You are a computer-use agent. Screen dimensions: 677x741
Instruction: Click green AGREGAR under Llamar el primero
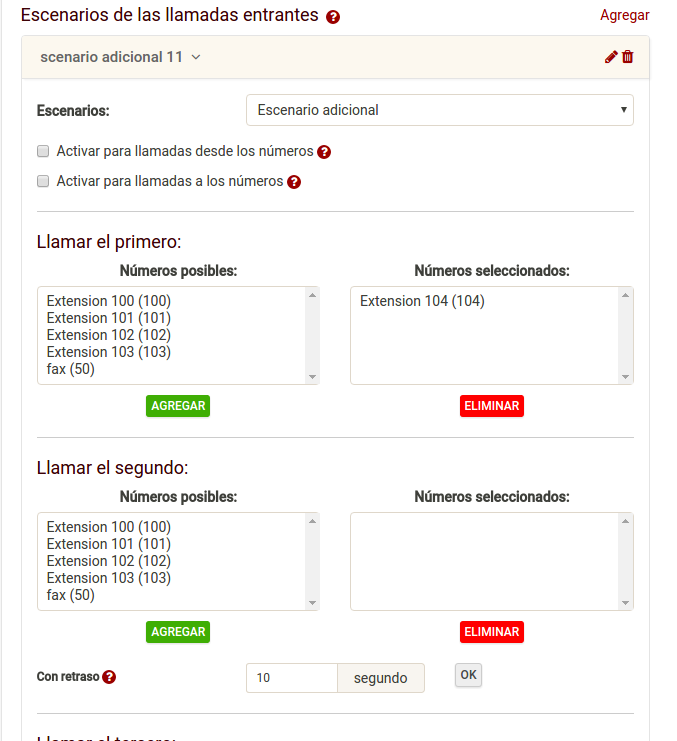[178, 406]
